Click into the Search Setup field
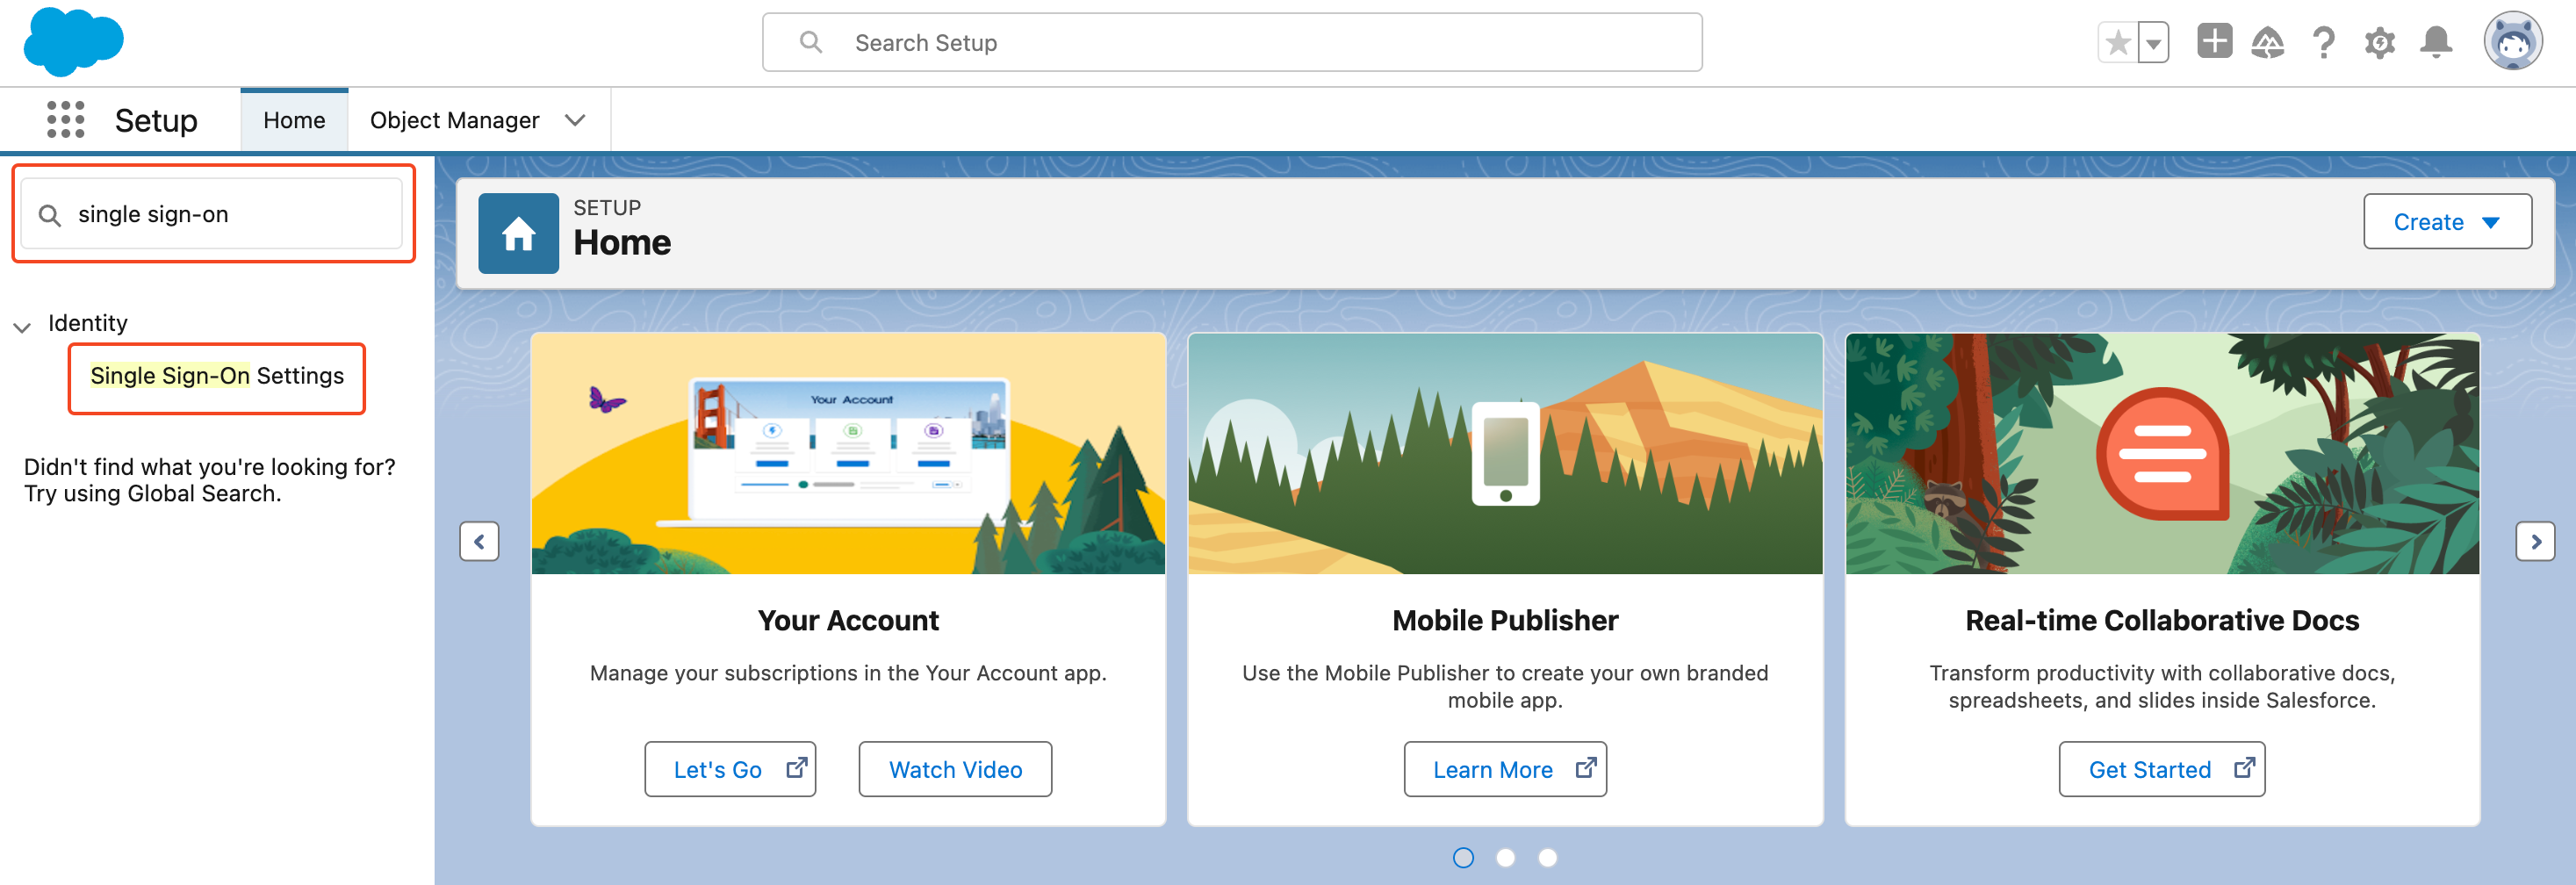 pos(1232,43)
